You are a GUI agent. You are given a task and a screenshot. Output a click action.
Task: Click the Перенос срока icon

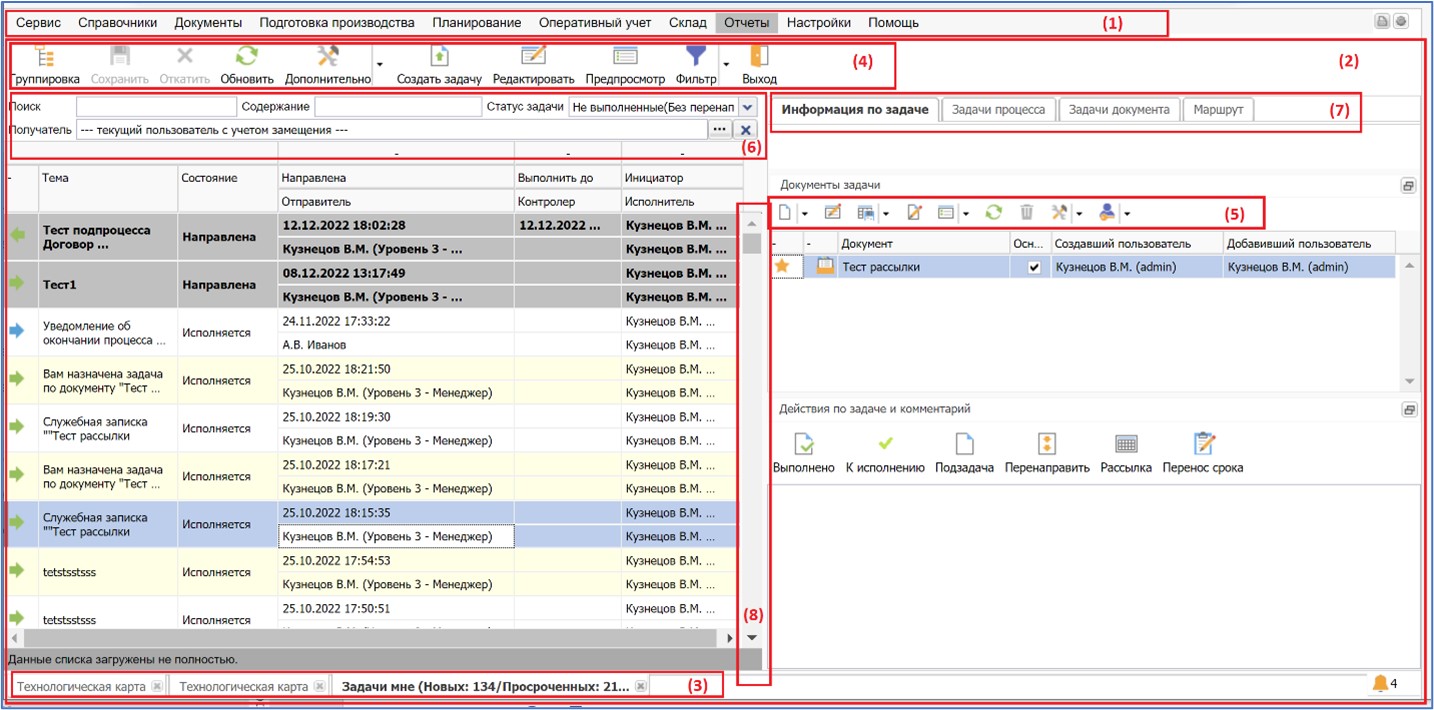(x=1203, y=445)
